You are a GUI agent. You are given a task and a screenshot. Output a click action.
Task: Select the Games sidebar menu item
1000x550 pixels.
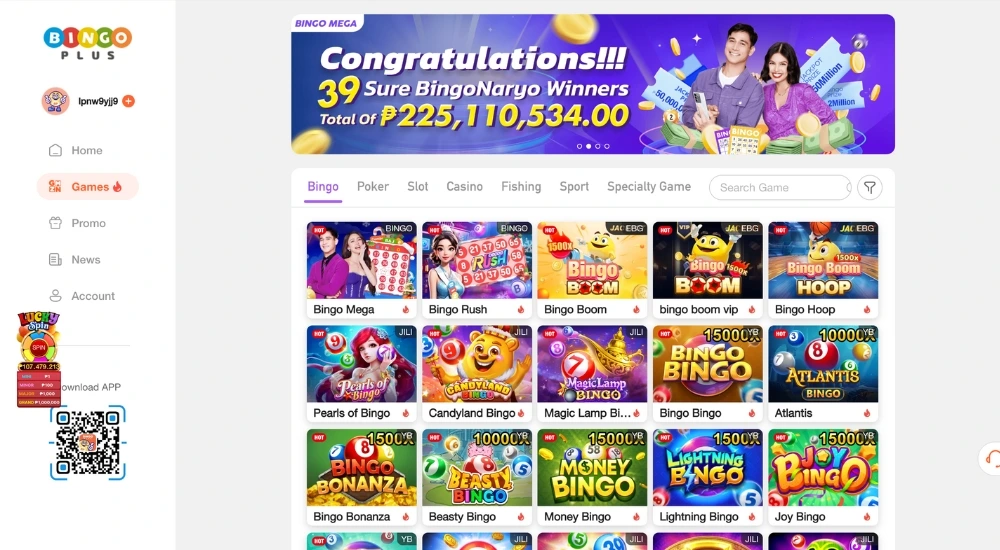pyautogui.click(x=87, y=186)
